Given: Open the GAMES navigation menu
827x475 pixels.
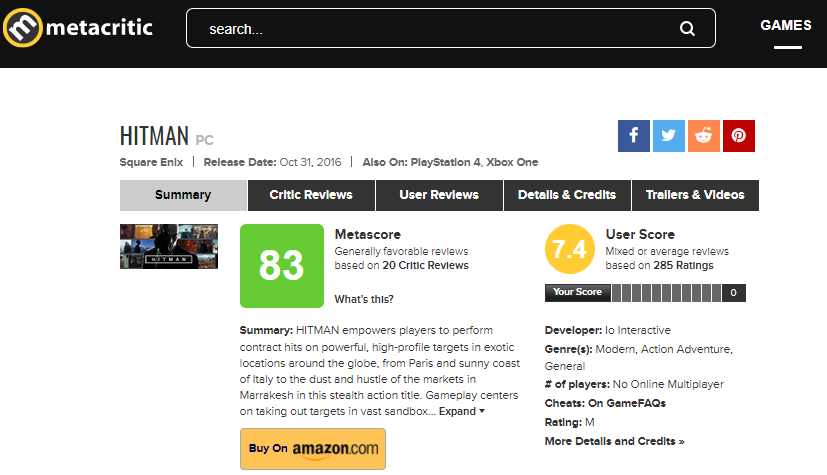Looking at the screenshot, I should pos(785,25).
